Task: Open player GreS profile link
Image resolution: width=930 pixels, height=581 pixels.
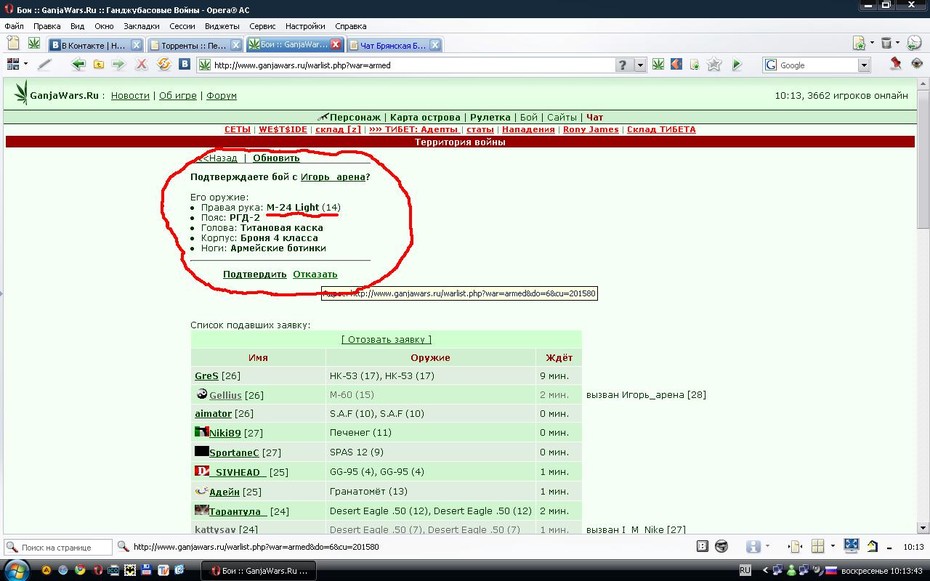Action: pos(206,375)
